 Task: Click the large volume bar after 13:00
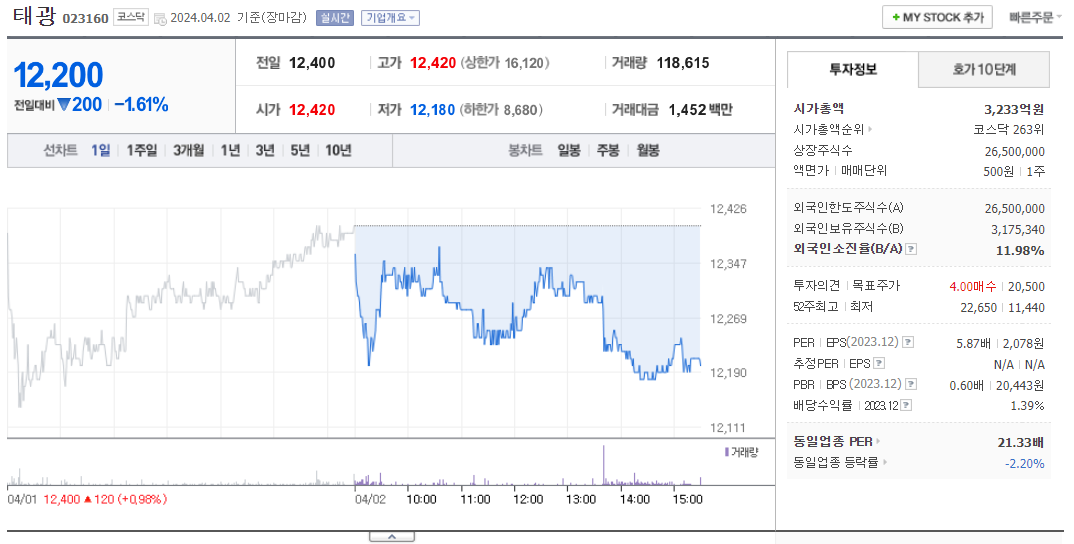(x=603, y=466)
